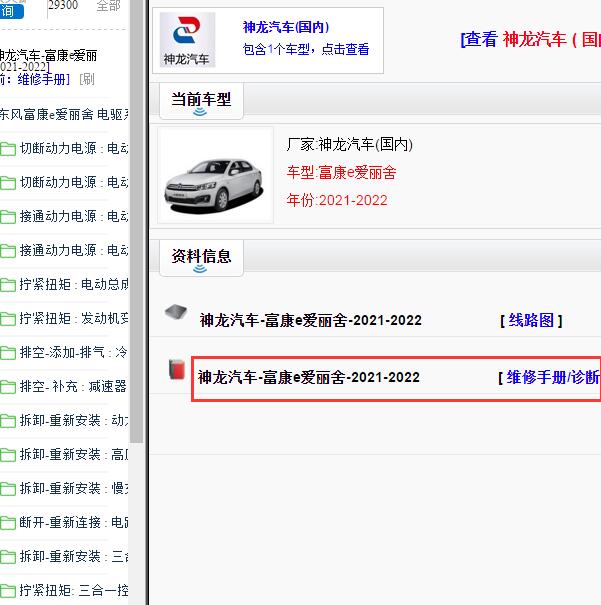The image size is (601, 605).
Task: Open the first 接通动力电源 folder icon
Action: coord(8,216)
